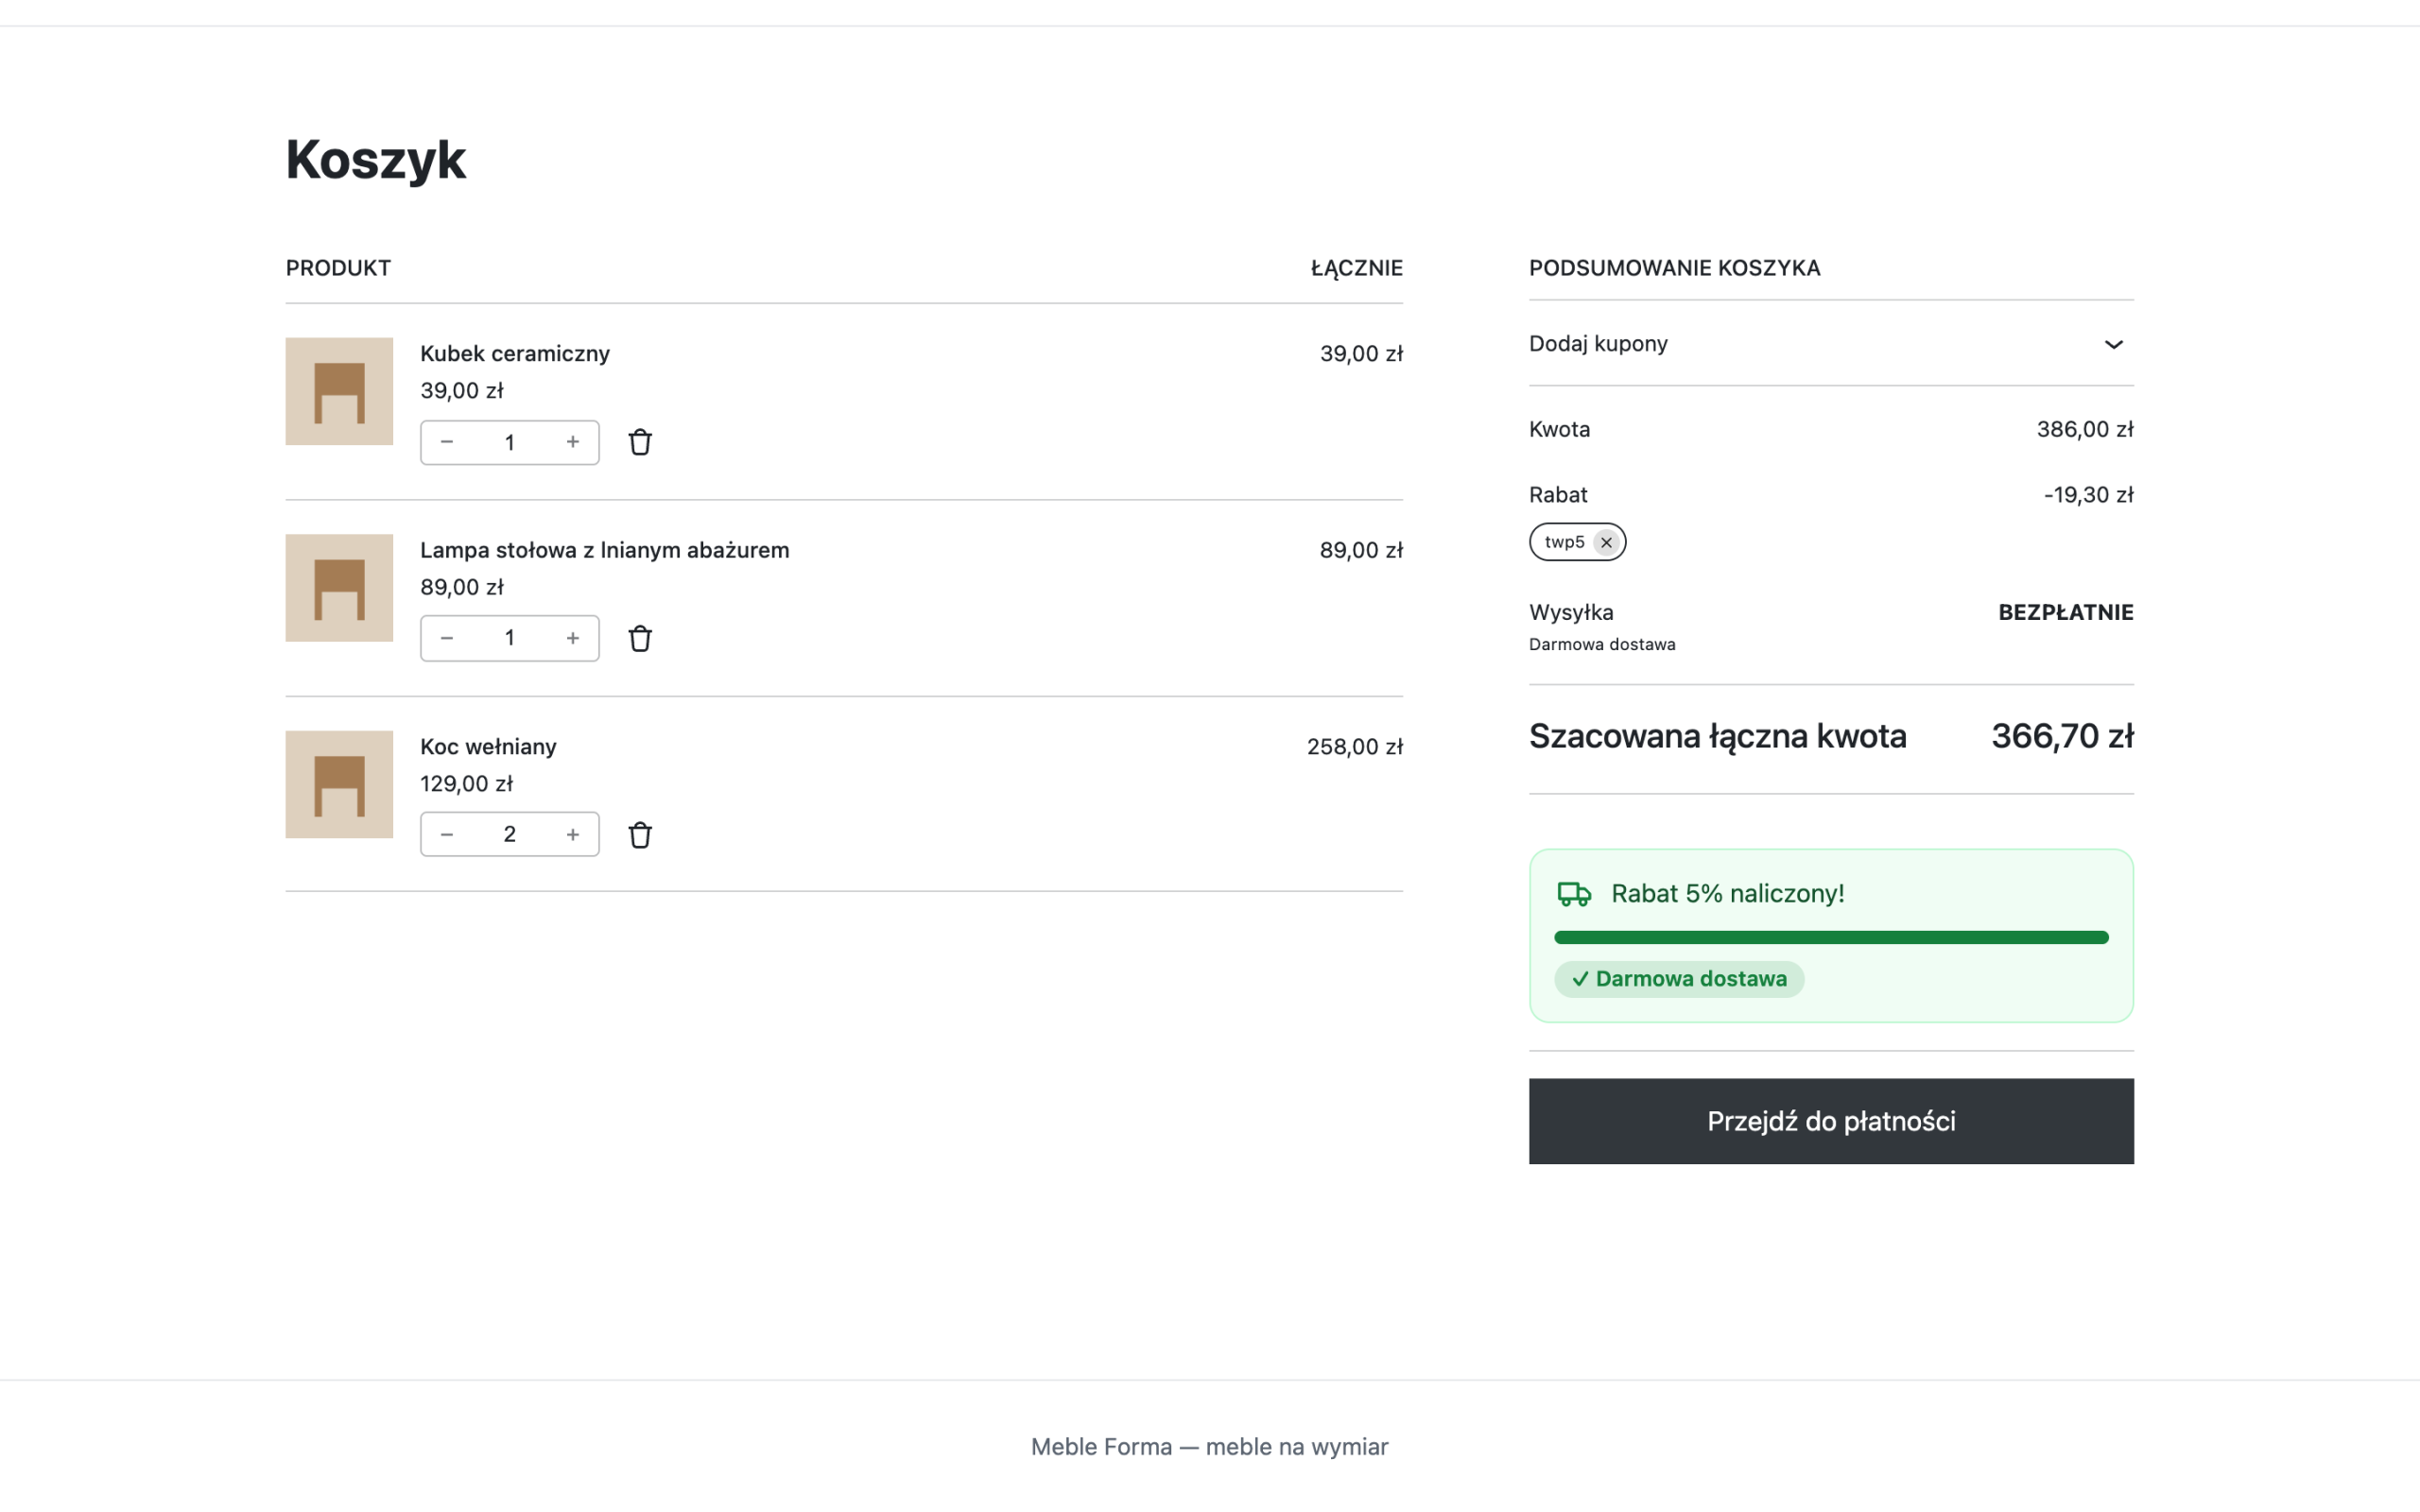Expand the Dodaj kupony section
The image size is (2420, 1512).
(x=1831, y=343)
